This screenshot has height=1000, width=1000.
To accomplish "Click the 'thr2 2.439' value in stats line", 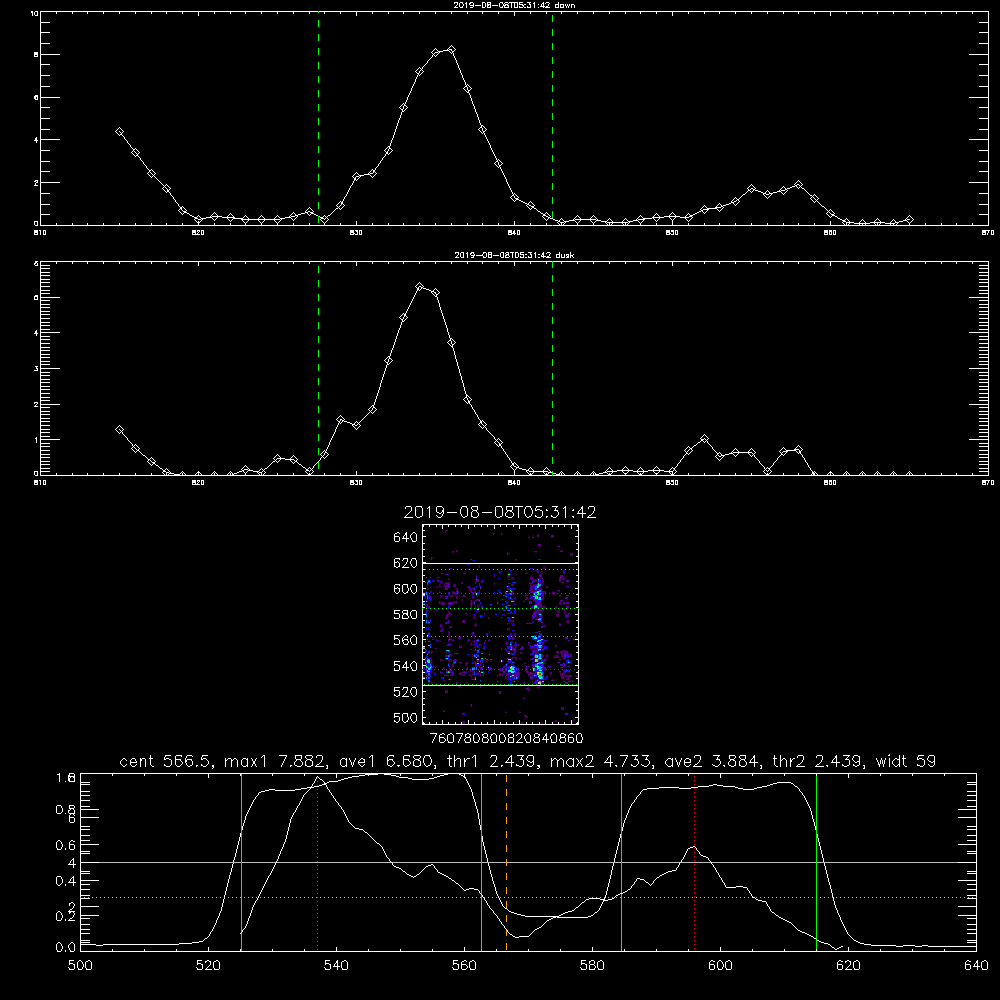I will pyautogui.click(x=818, y=761).
